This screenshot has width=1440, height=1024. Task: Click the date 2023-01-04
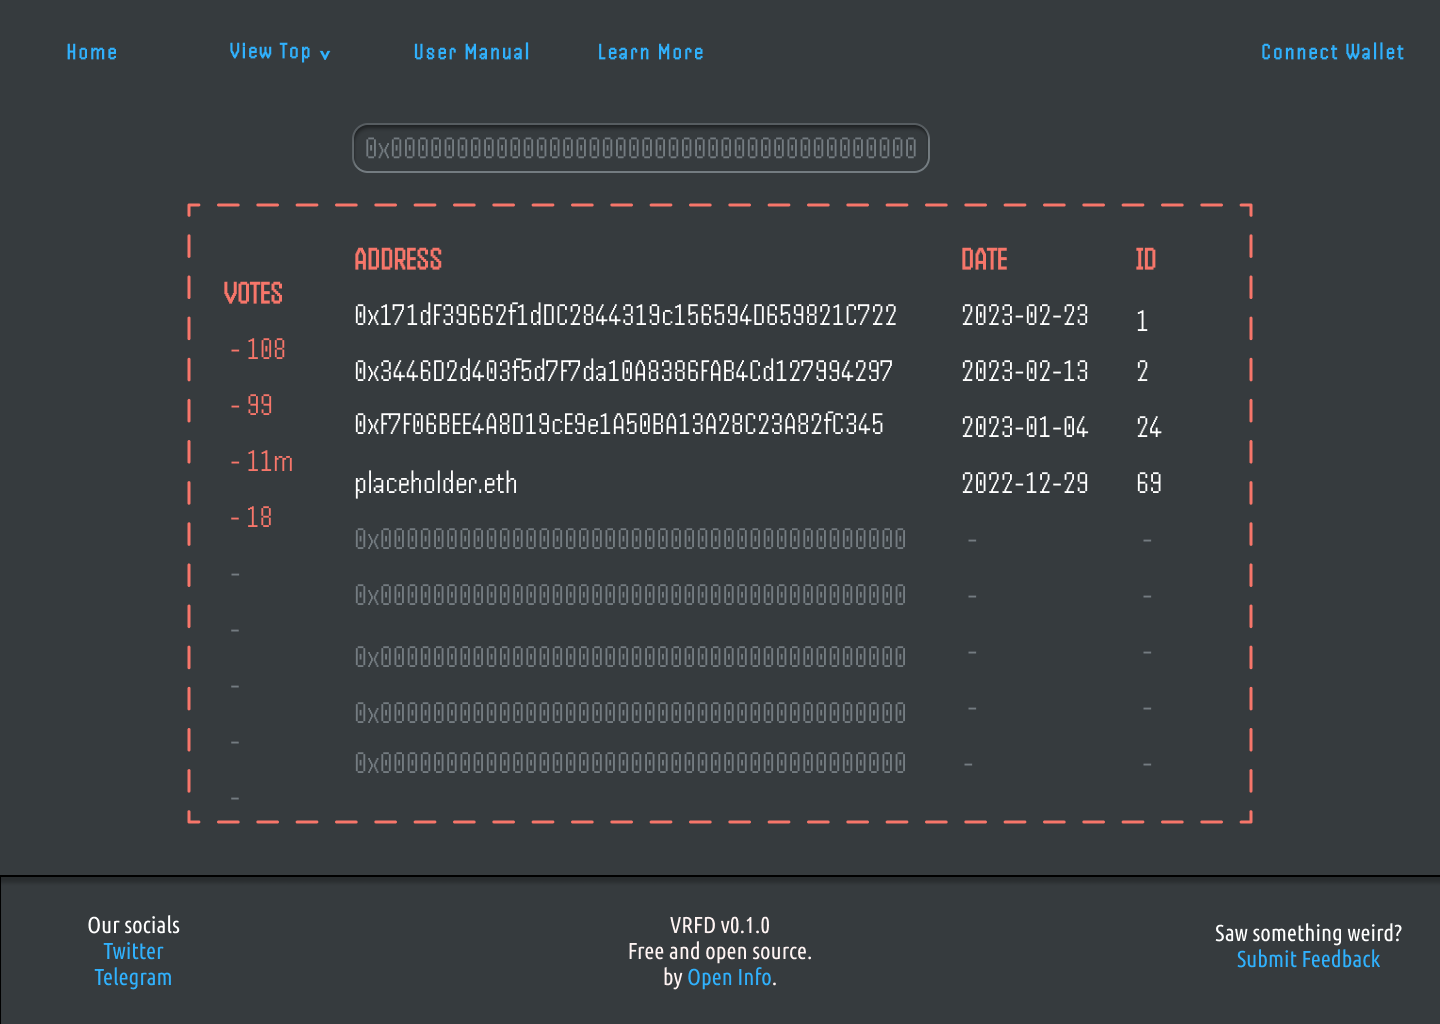tap(1025, 427)
